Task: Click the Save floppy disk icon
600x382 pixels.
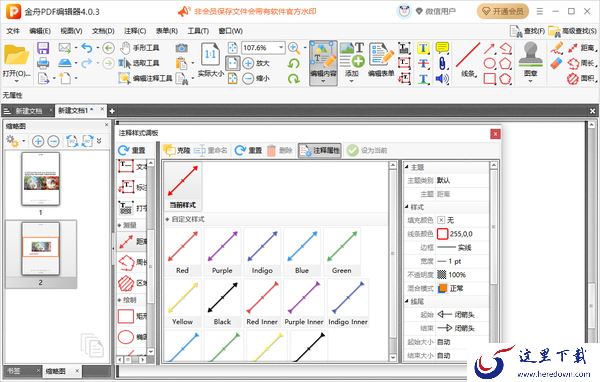Action: click(x=43, y=48)
